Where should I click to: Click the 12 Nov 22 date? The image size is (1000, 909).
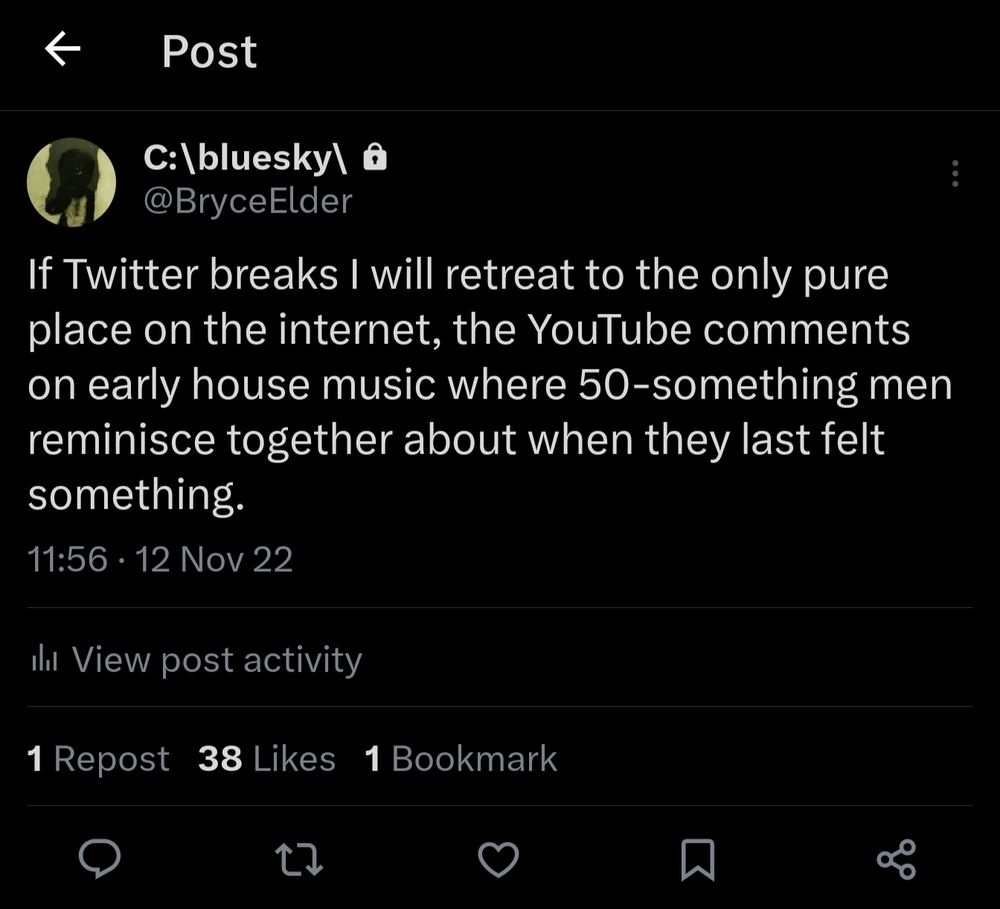(213, 559)
